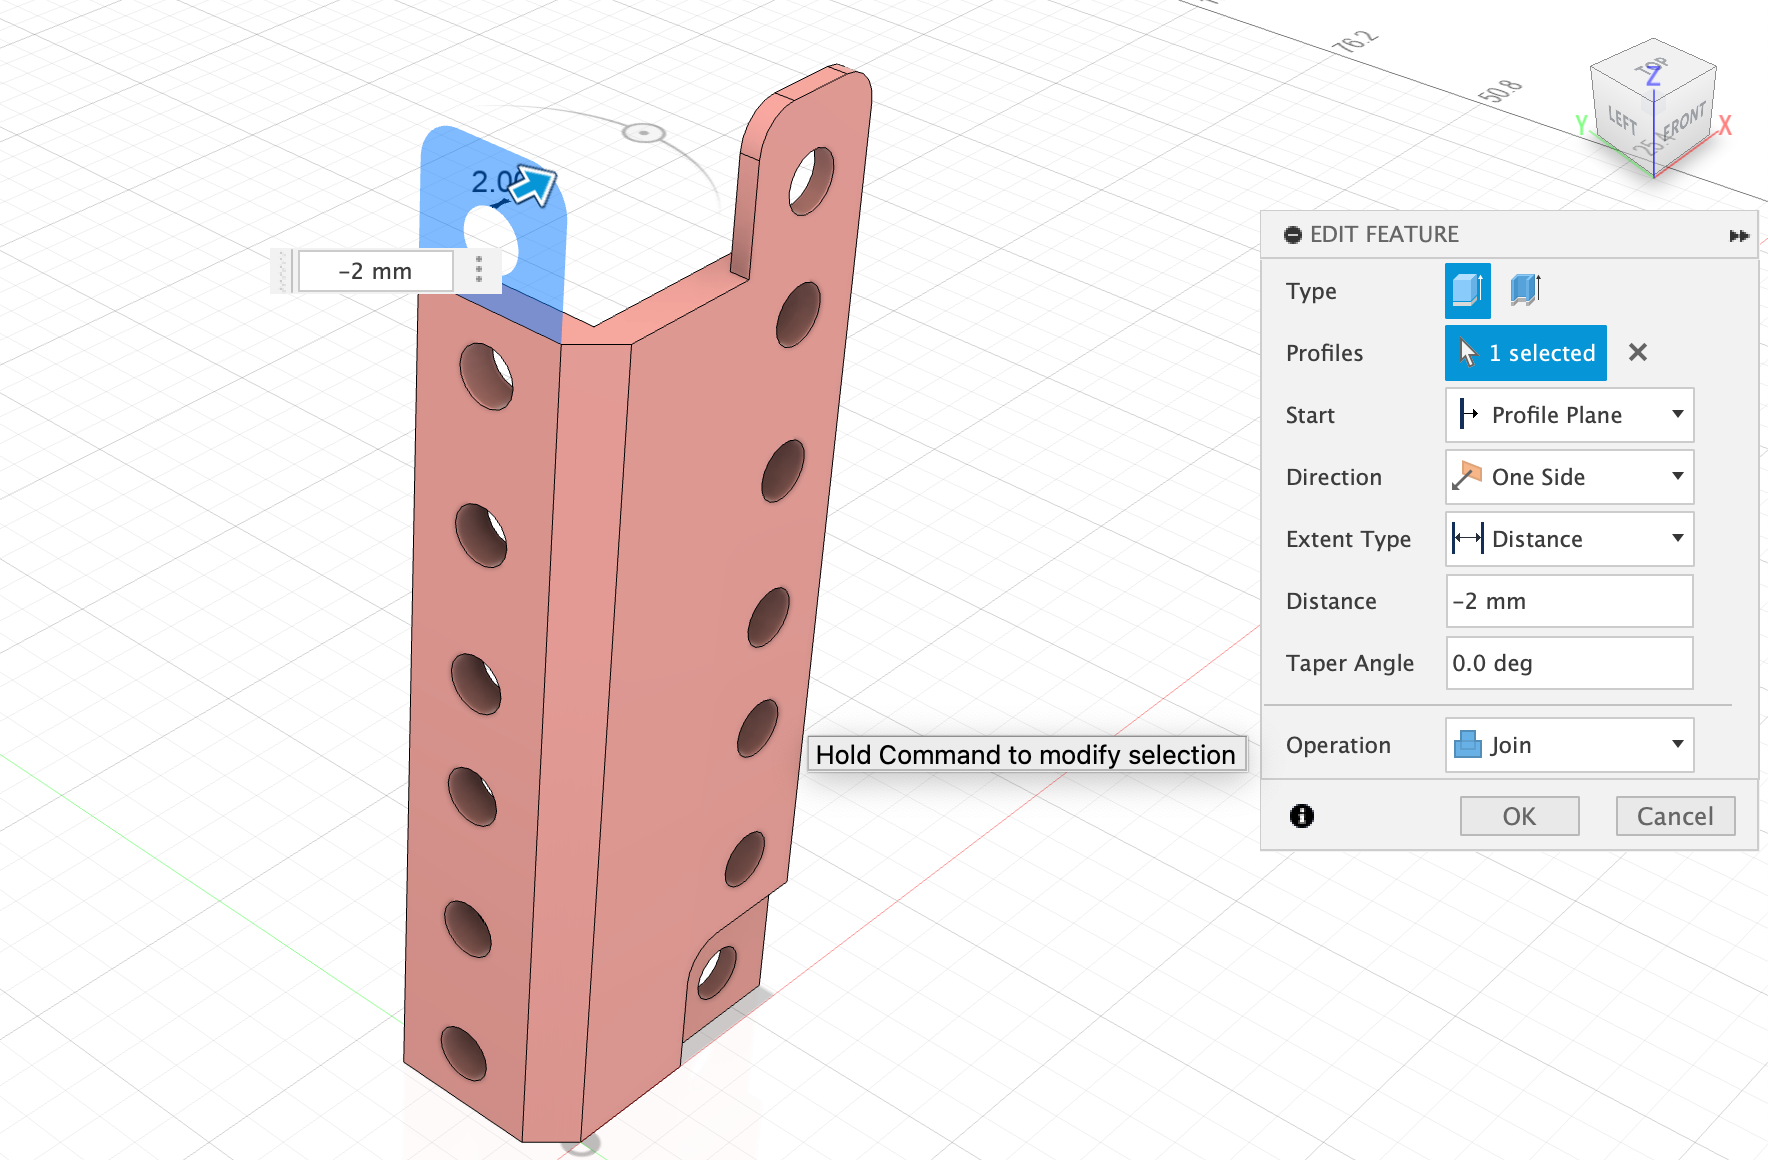The width and height of the screenshot is (1768, 1160).
Task: Open the Extent Type Distance dropdown
Action: [1569, 539]
